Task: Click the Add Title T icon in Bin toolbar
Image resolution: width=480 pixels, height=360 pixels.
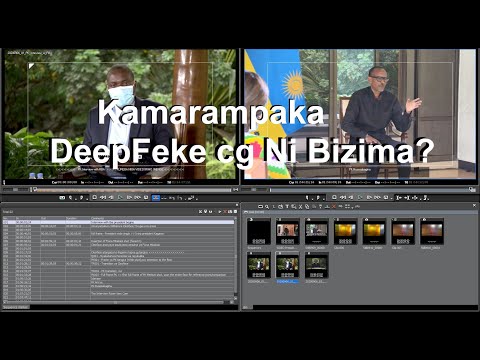Action: click(x=287, y=207)
